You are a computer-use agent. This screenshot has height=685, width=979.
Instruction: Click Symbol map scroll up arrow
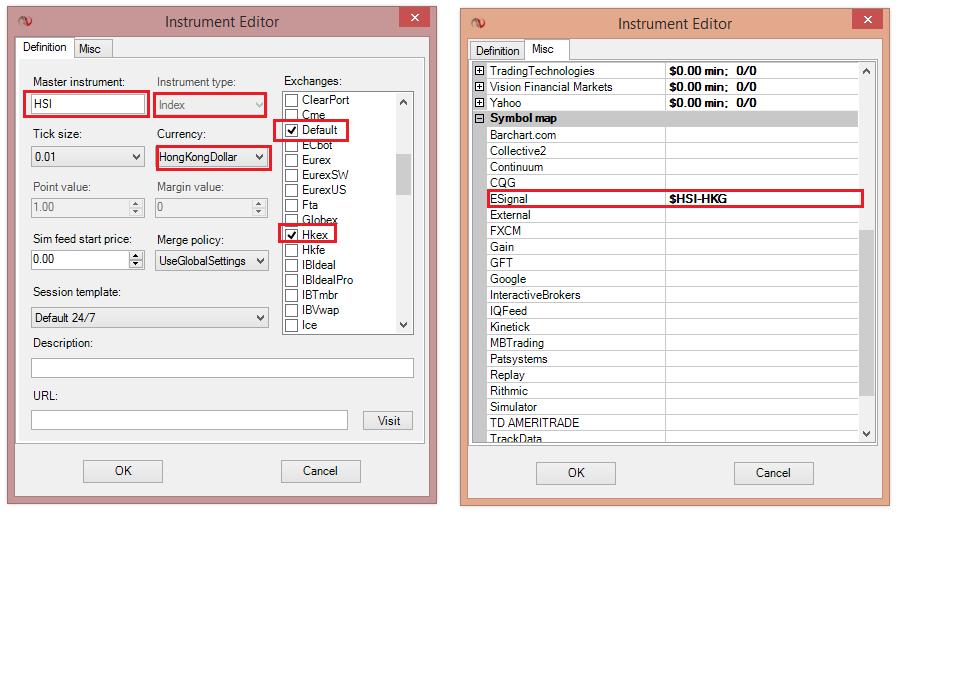tap(866, 71)
